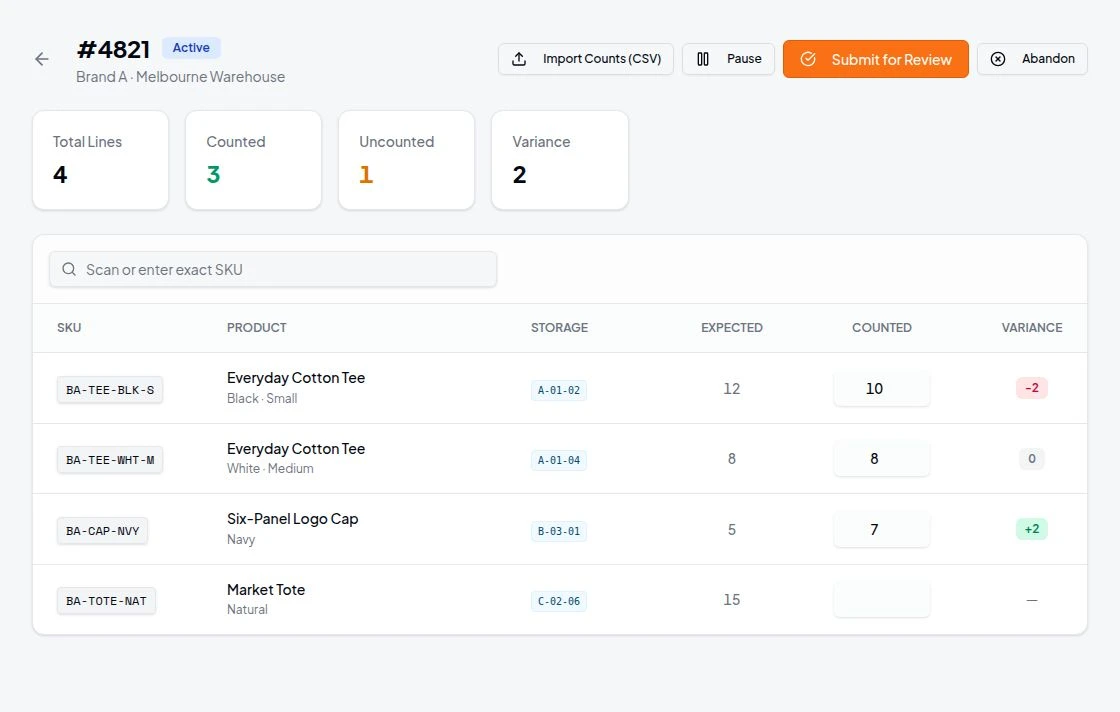Click the EXPECTED column header
Image resolution: width=1120 pixels, height=712 pixels.
click(731, 328)
